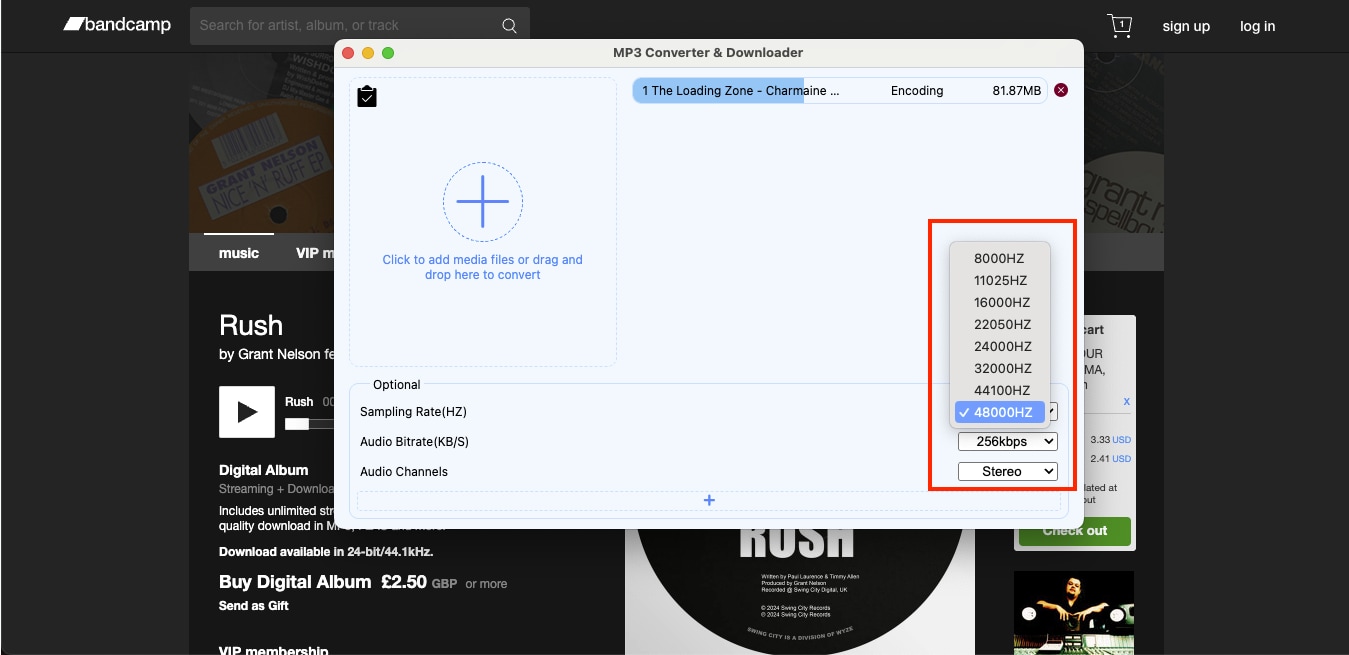Image resolution: width=1349 pixels, height=655 pixels.
Task: Open the shopping cart icon
Action: coord(1119,26)
